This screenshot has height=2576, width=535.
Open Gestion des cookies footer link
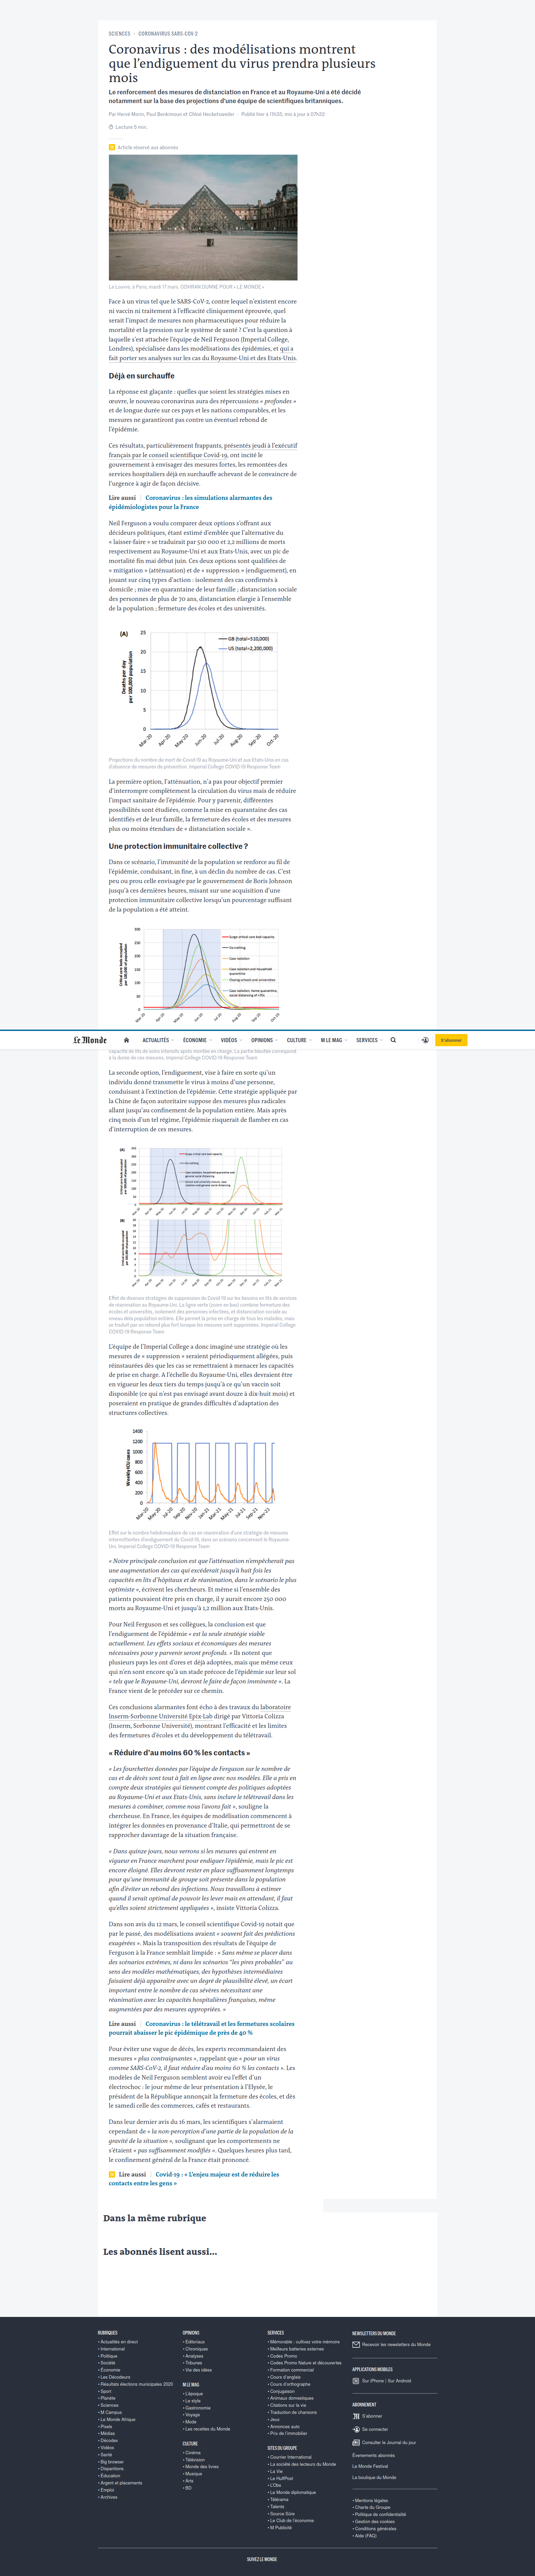click(x=374, y=2522)
